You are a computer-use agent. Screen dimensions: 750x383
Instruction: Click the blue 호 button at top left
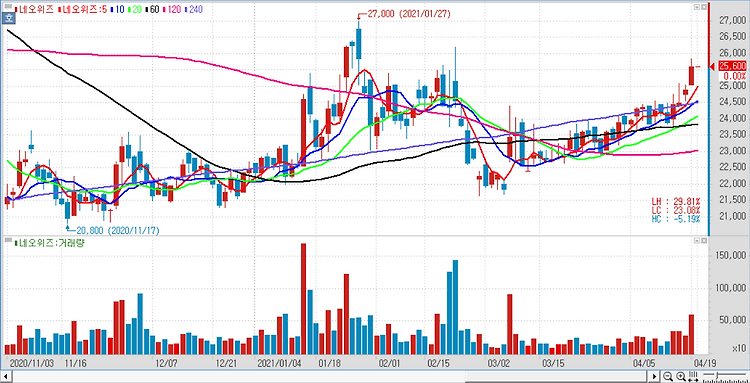pos(8,18)
